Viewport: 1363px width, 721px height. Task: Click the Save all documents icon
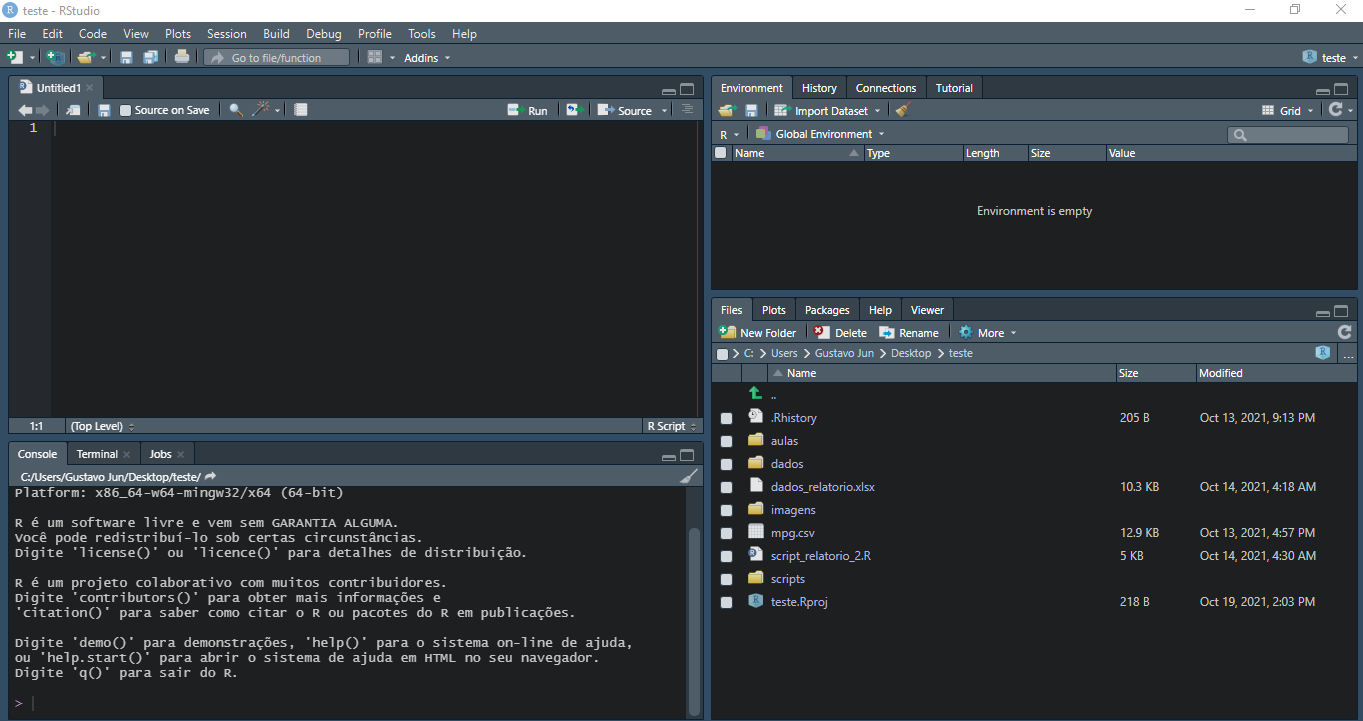(x=150, y=57)
